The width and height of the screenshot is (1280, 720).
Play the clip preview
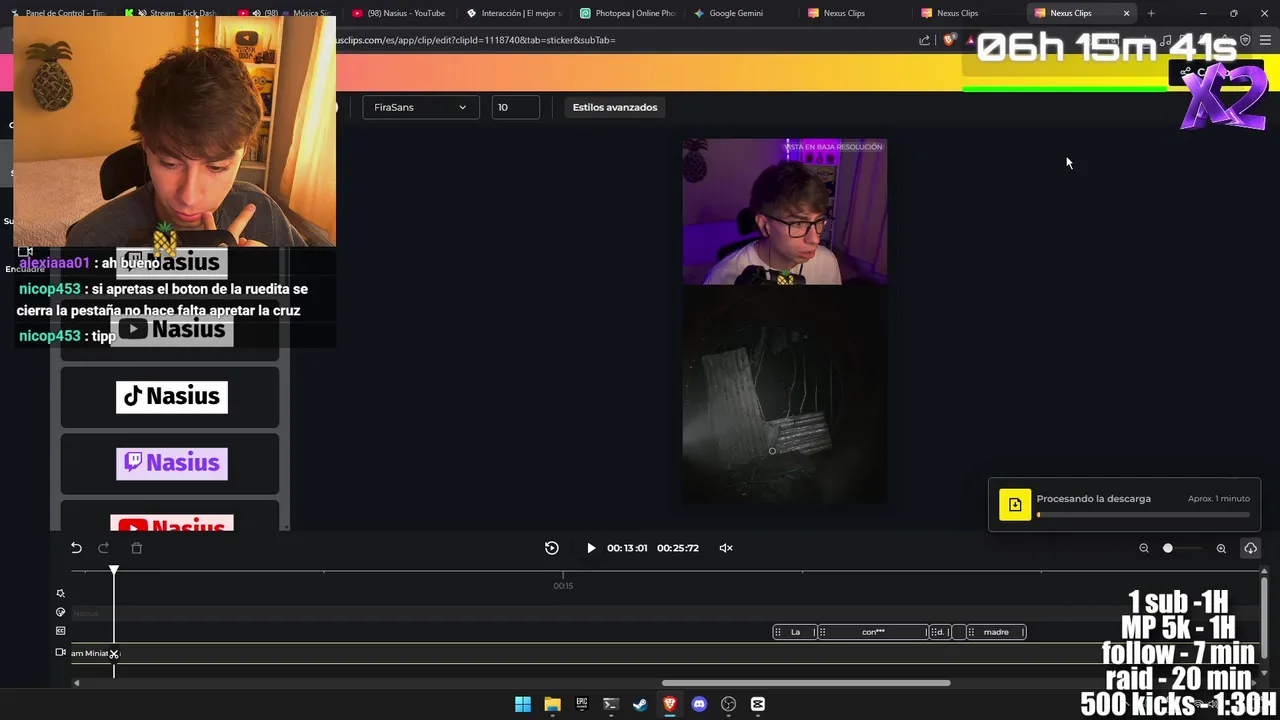click(x=591, y=548)
